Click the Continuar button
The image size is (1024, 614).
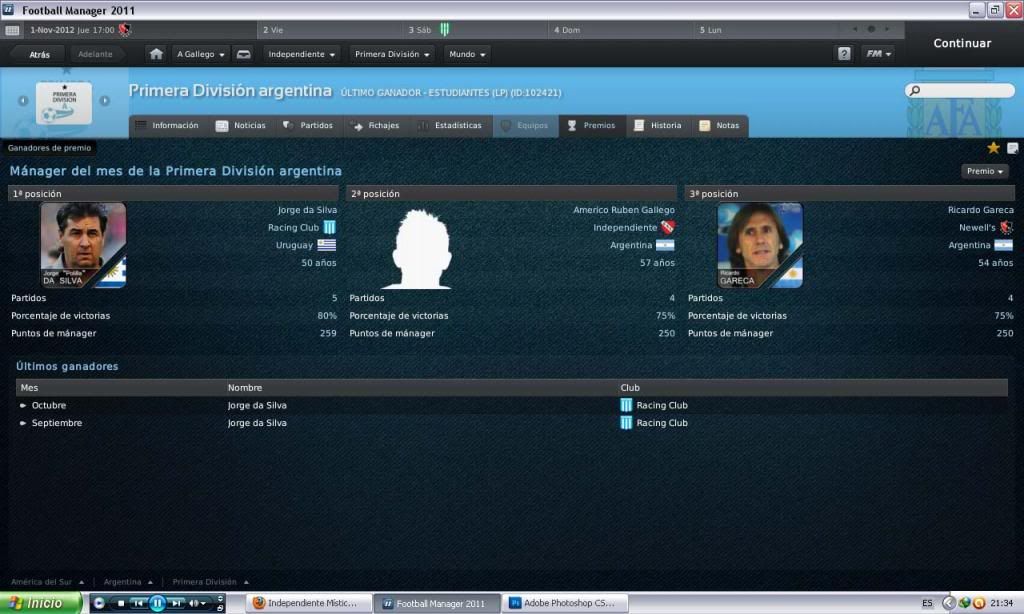(962, 43)
